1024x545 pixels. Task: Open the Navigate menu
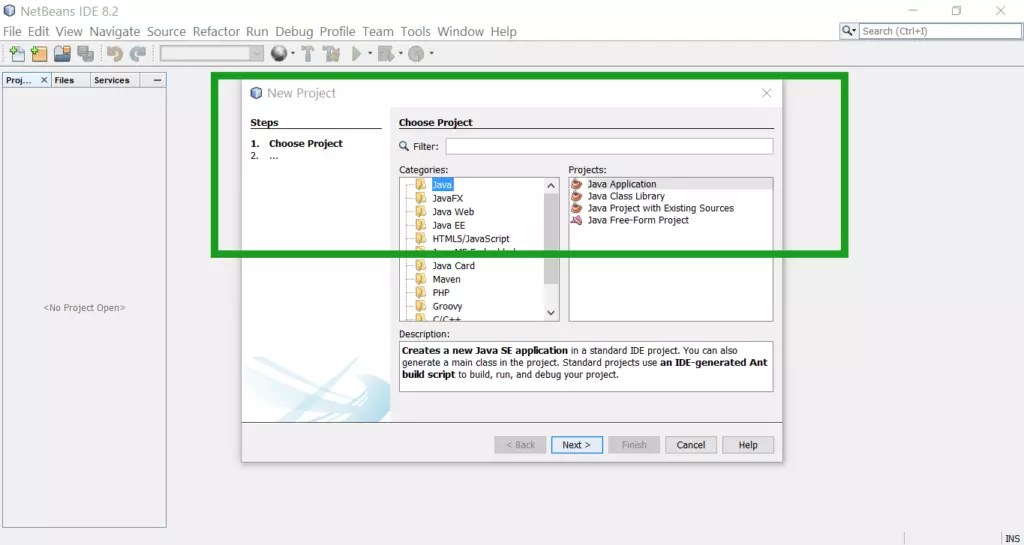(115, 31)
